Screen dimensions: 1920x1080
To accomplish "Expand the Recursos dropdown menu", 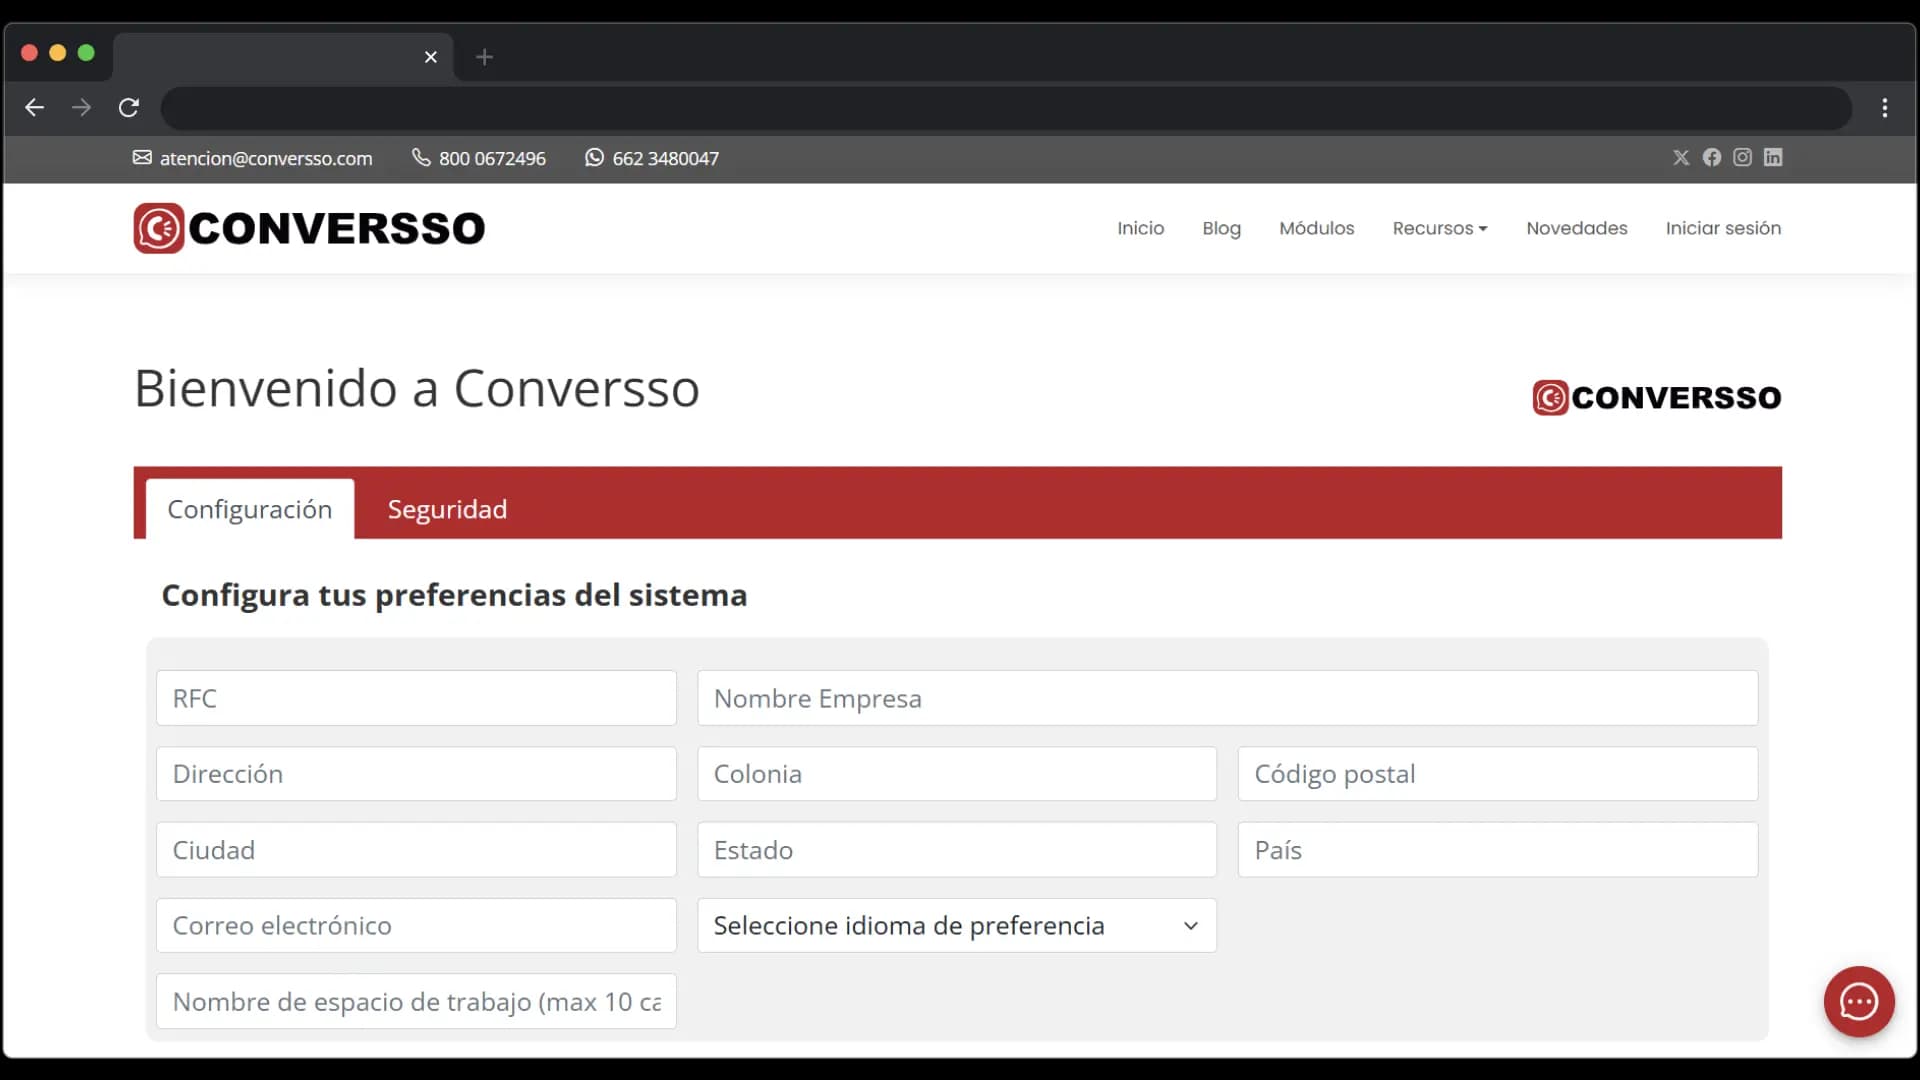I will point(1440,228).
